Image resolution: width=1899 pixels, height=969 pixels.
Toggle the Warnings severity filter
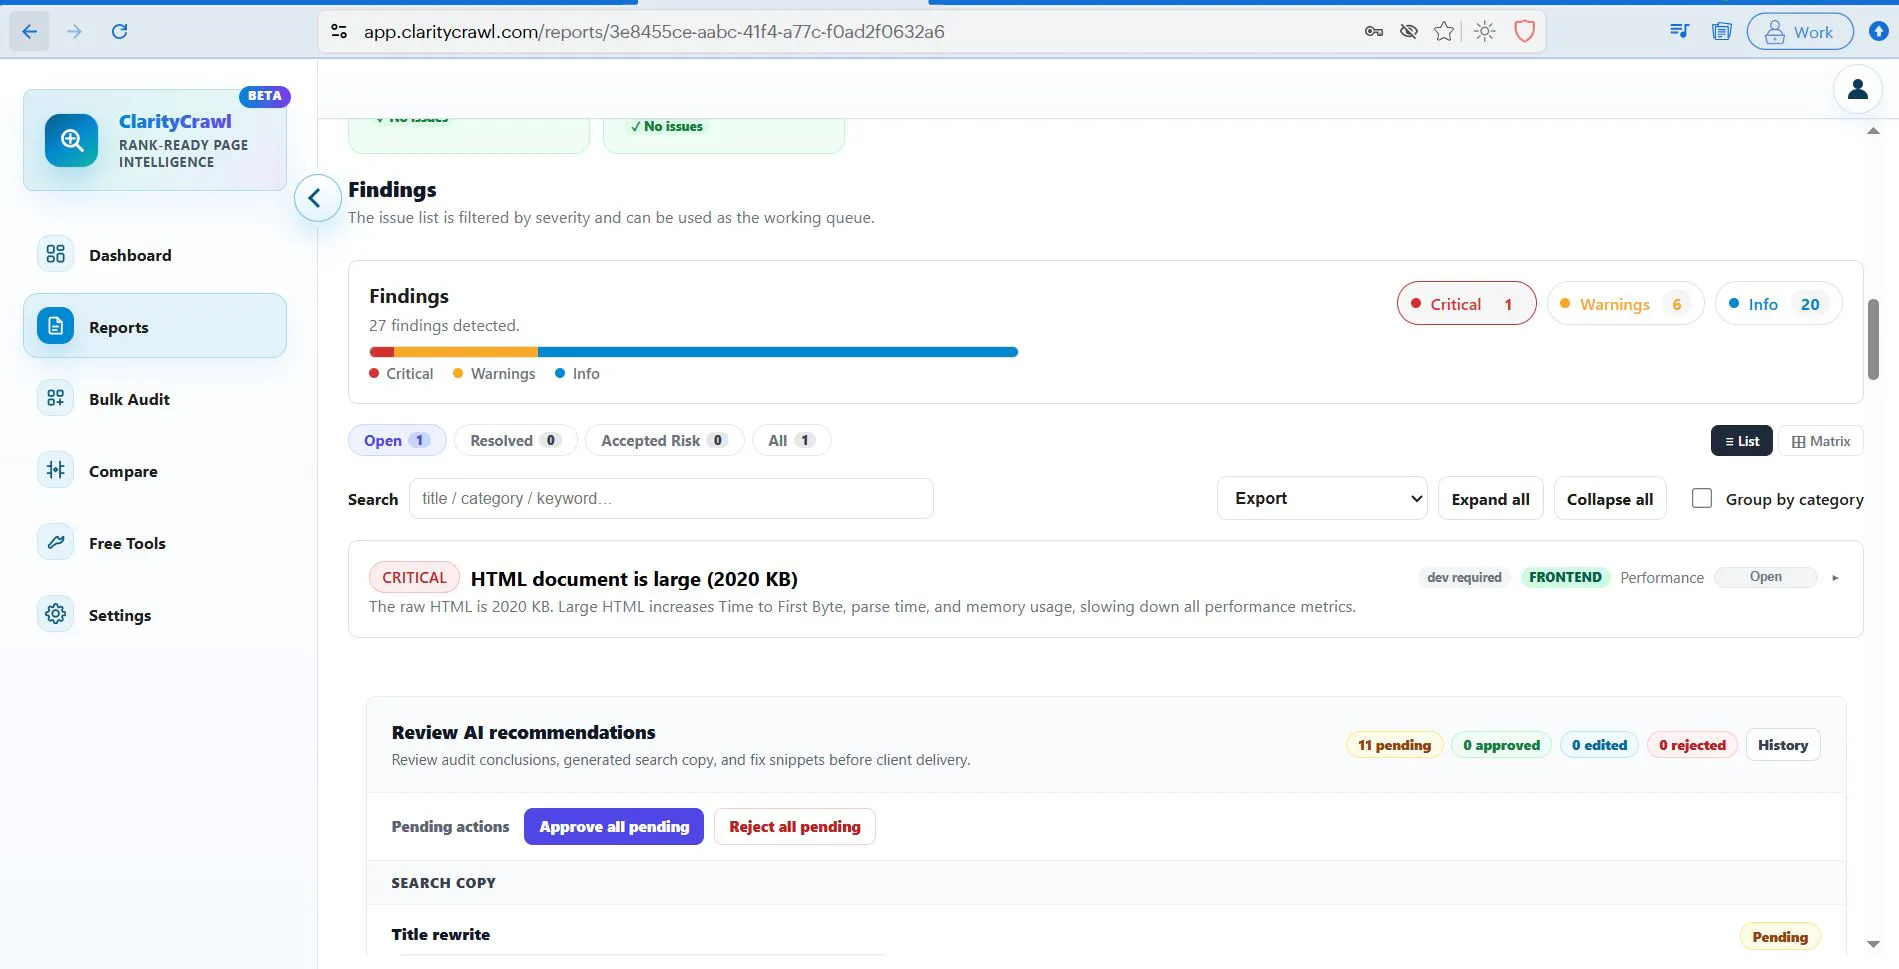[x=1625, y=304]
